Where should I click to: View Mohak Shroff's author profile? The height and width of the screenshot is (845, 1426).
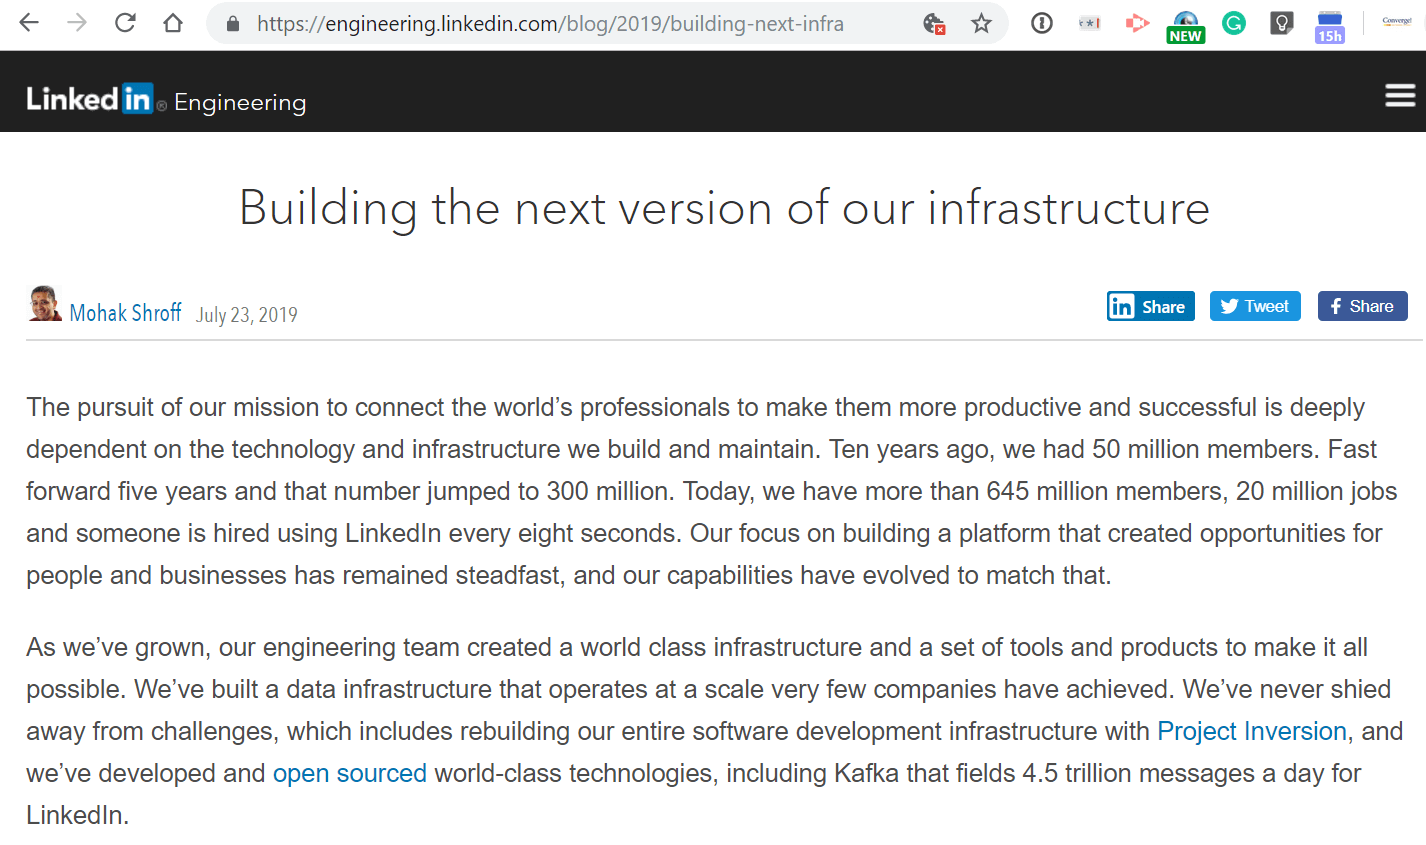(125, 312)
